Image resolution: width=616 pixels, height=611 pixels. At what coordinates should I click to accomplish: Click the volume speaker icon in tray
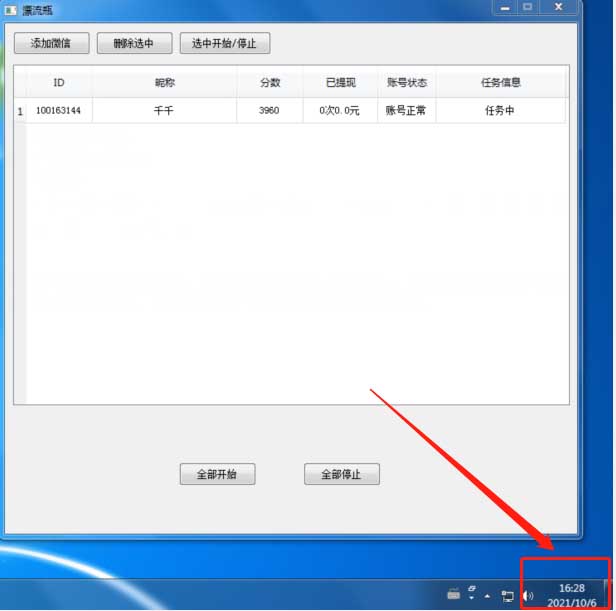tap(528, 596)
